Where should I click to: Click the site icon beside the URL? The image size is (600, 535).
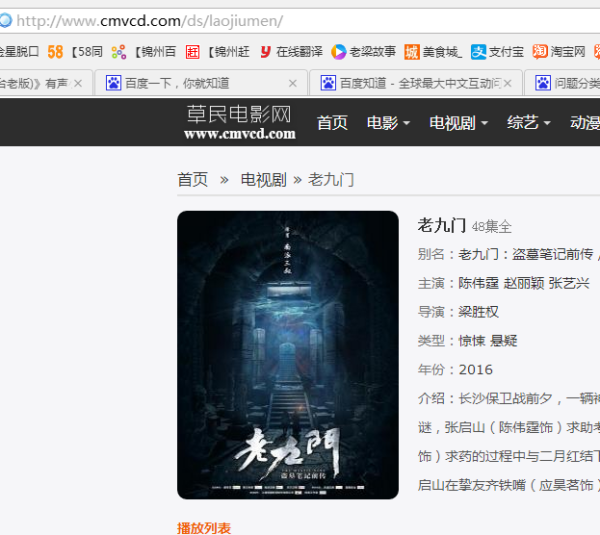click(5, 21)
